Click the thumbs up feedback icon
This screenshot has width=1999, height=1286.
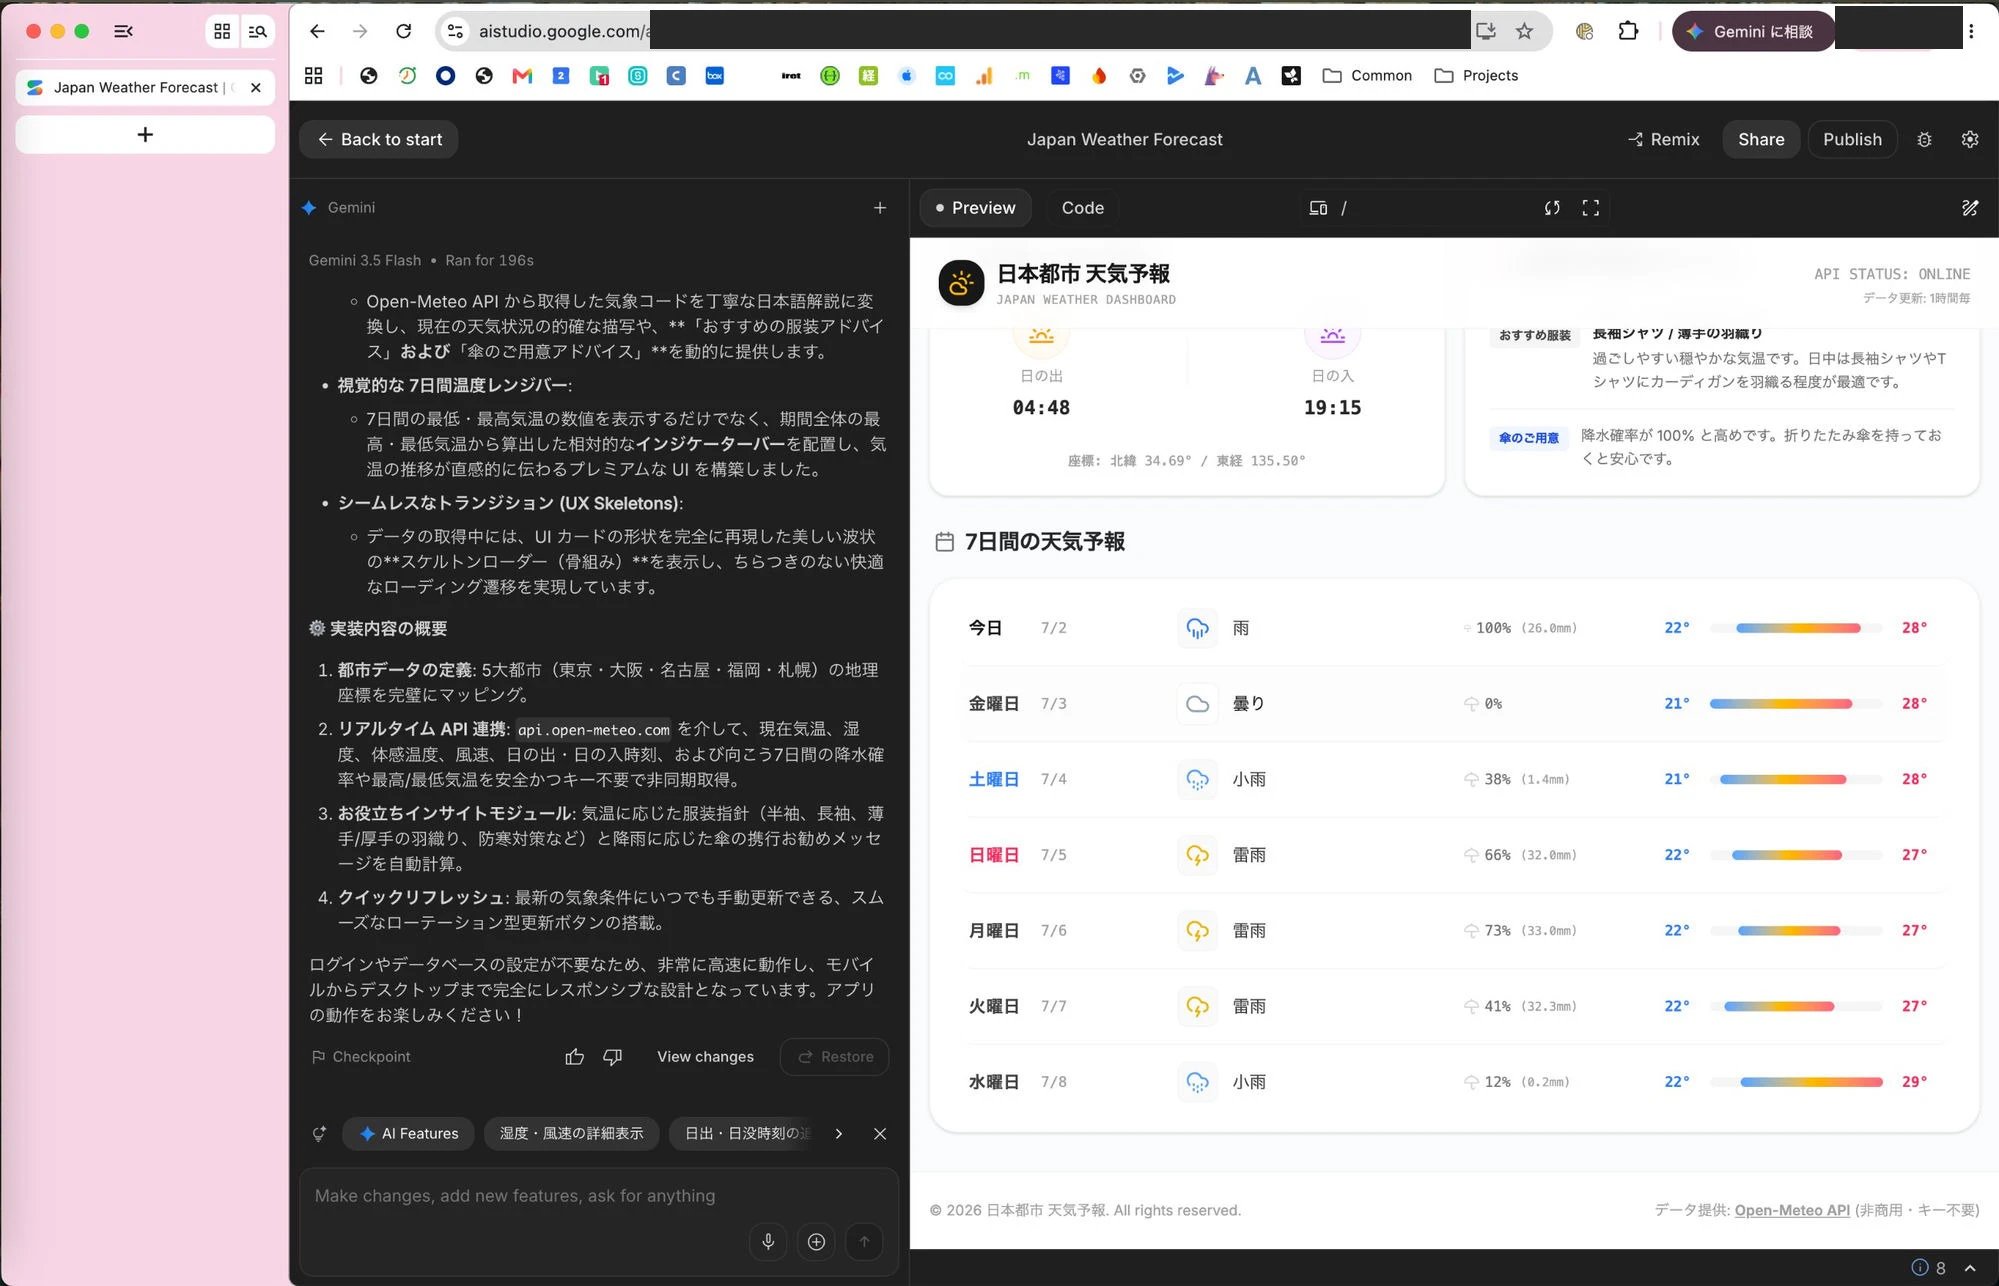(574, 1057)
